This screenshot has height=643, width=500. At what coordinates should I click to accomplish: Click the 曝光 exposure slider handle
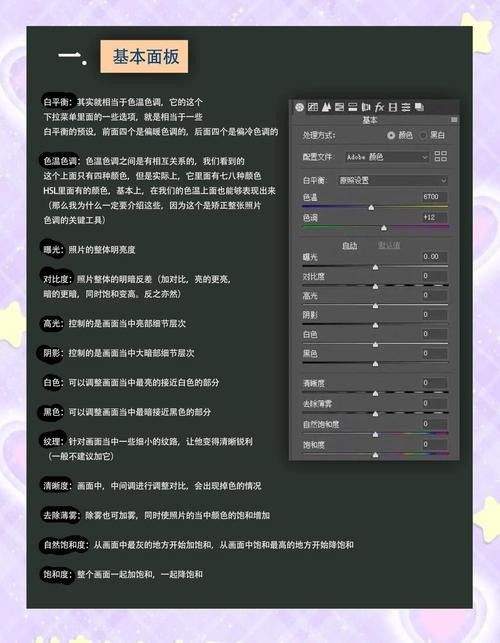[x=375, y=267]
